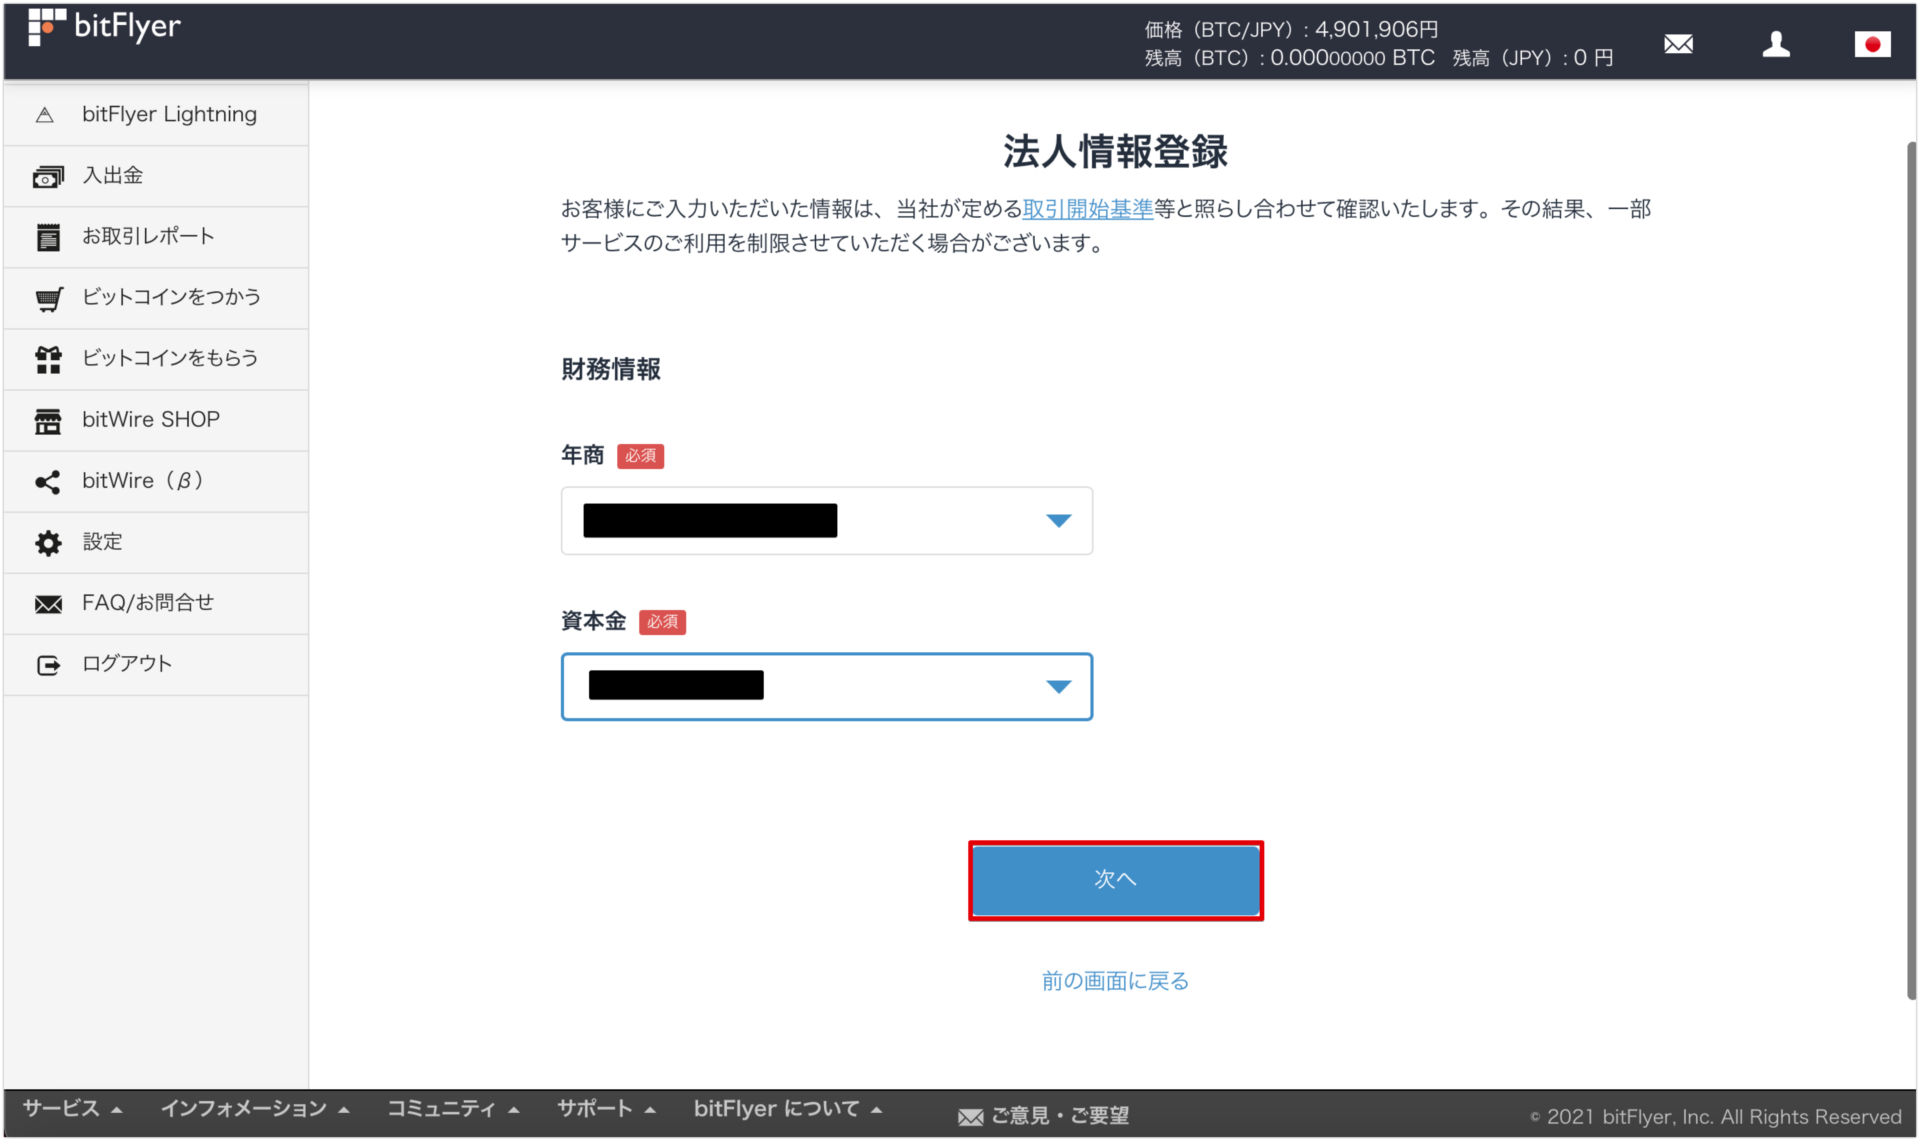Click the user account icon
Viewport: 1920px width, 1141px height.
[1777, 44]
